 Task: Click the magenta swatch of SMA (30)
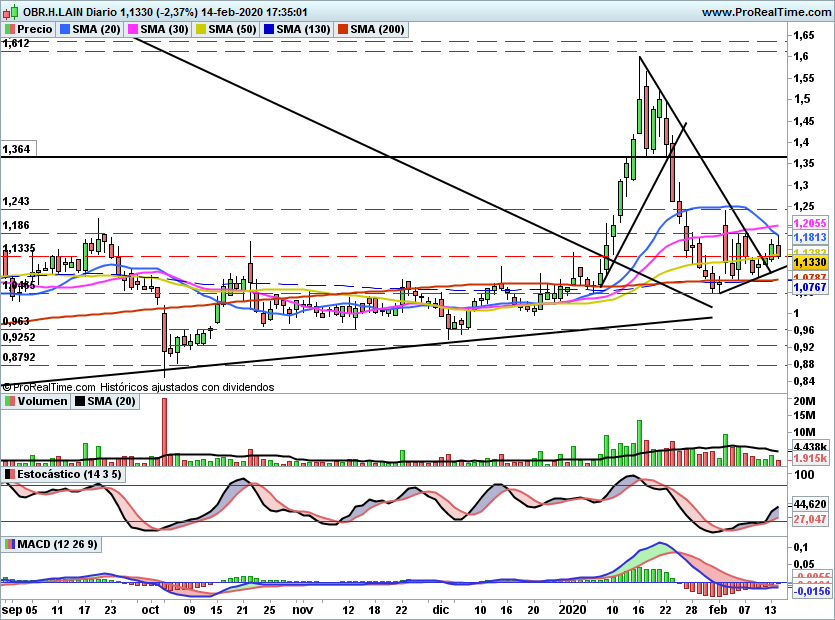pos(133,29)
